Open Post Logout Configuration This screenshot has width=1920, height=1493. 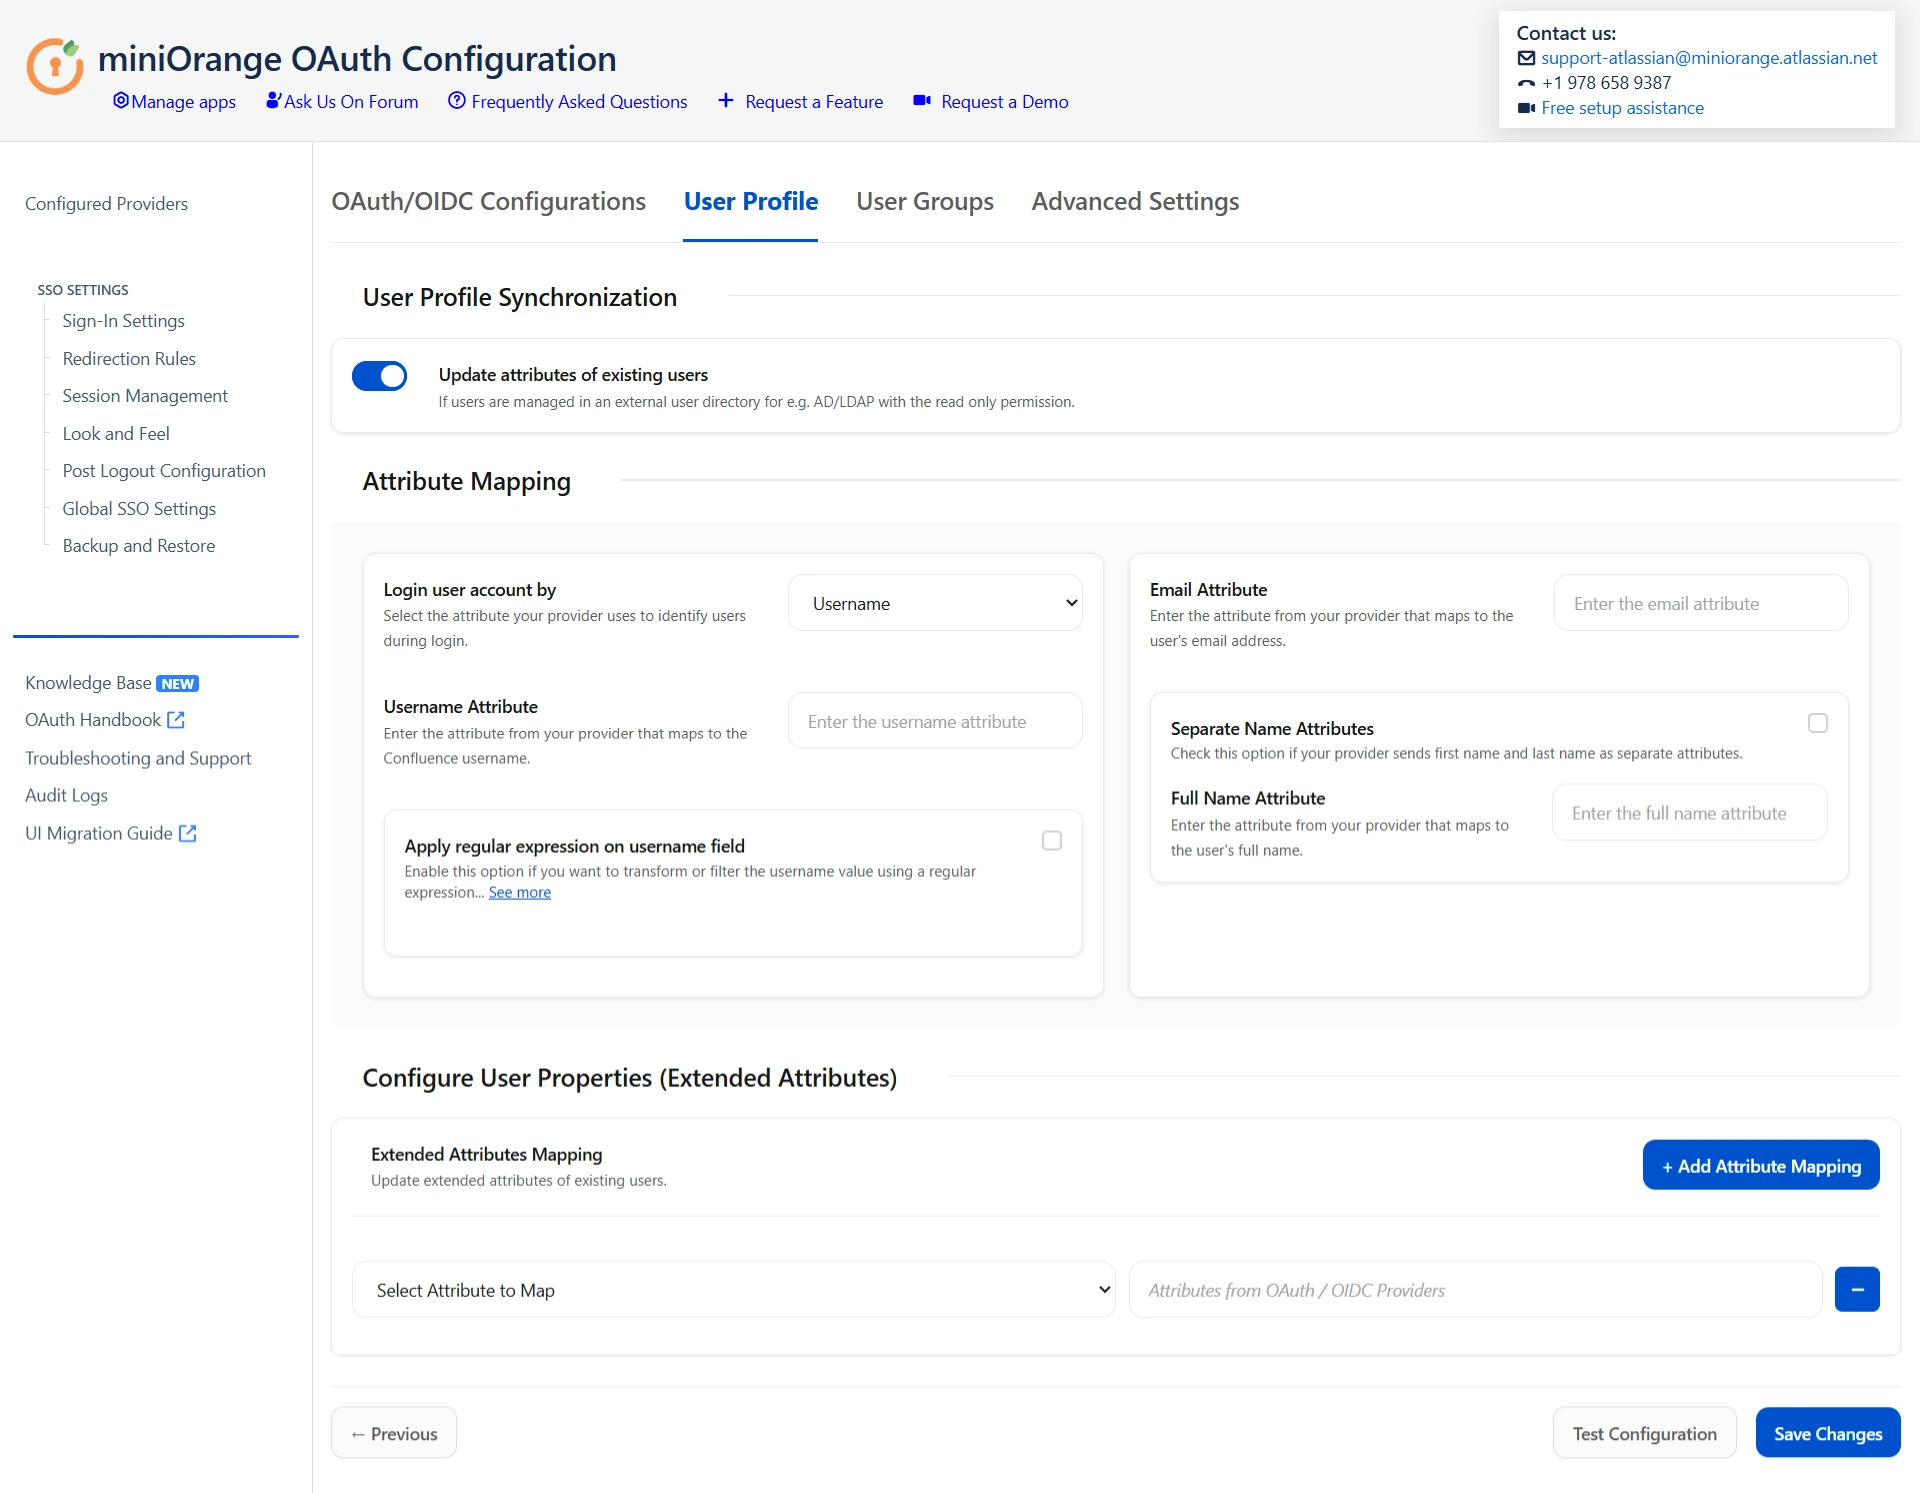164,471
